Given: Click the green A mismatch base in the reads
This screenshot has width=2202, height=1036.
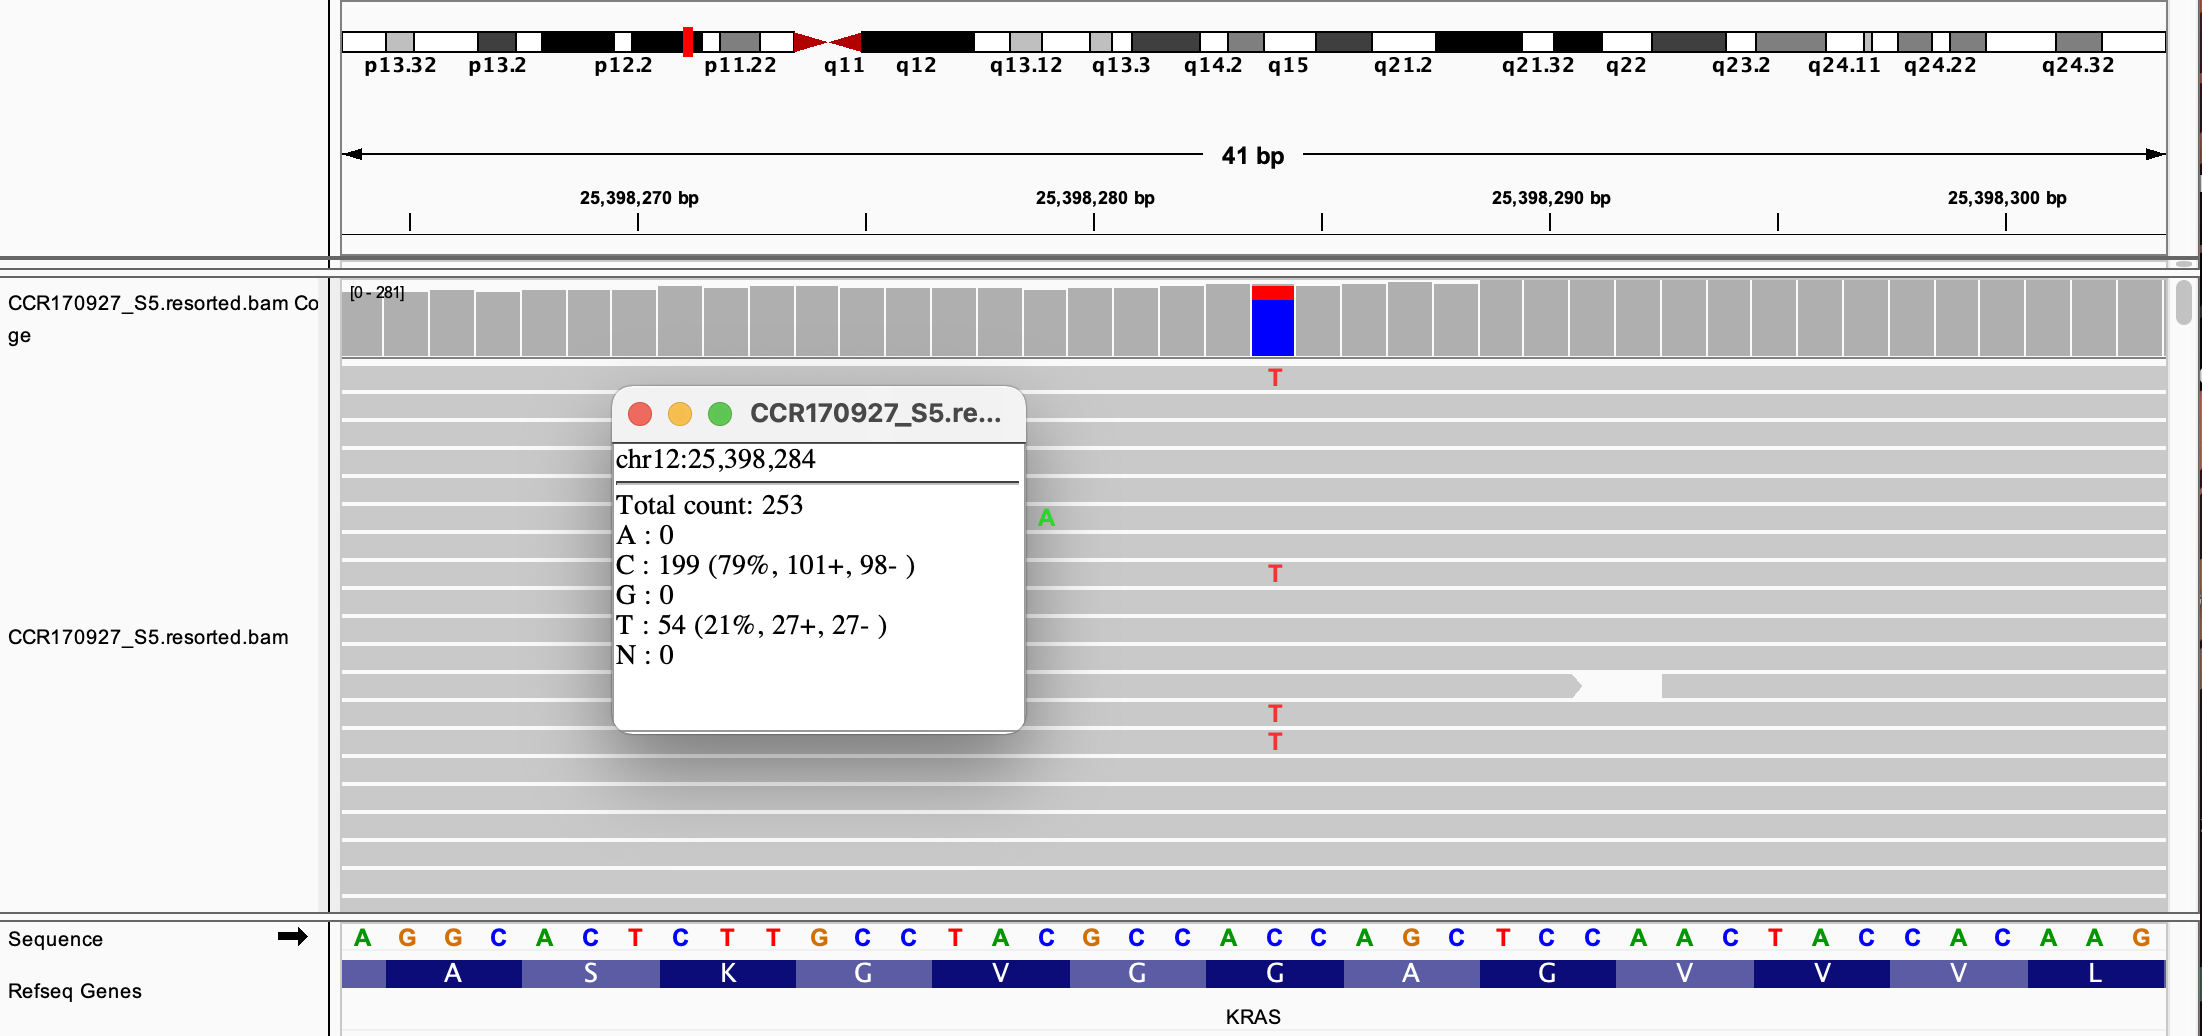Looking at the screenshot, I should tap(1046, 517).
